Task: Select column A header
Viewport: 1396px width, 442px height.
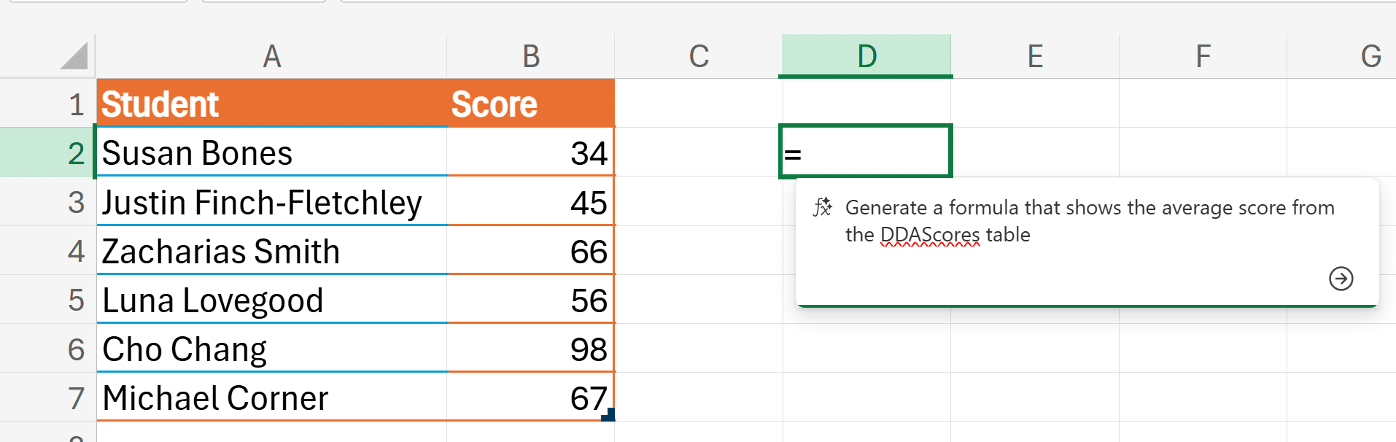Action: 271,56
